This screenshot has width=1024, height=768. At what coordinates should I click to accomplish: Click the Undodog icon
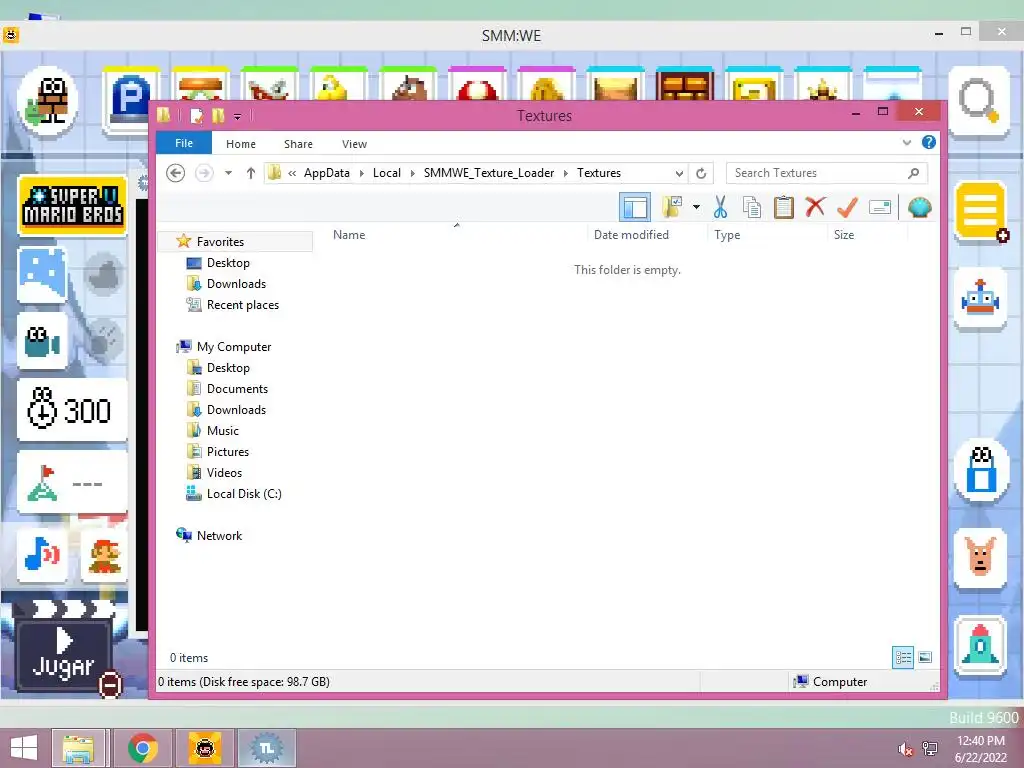coord(980,558)
